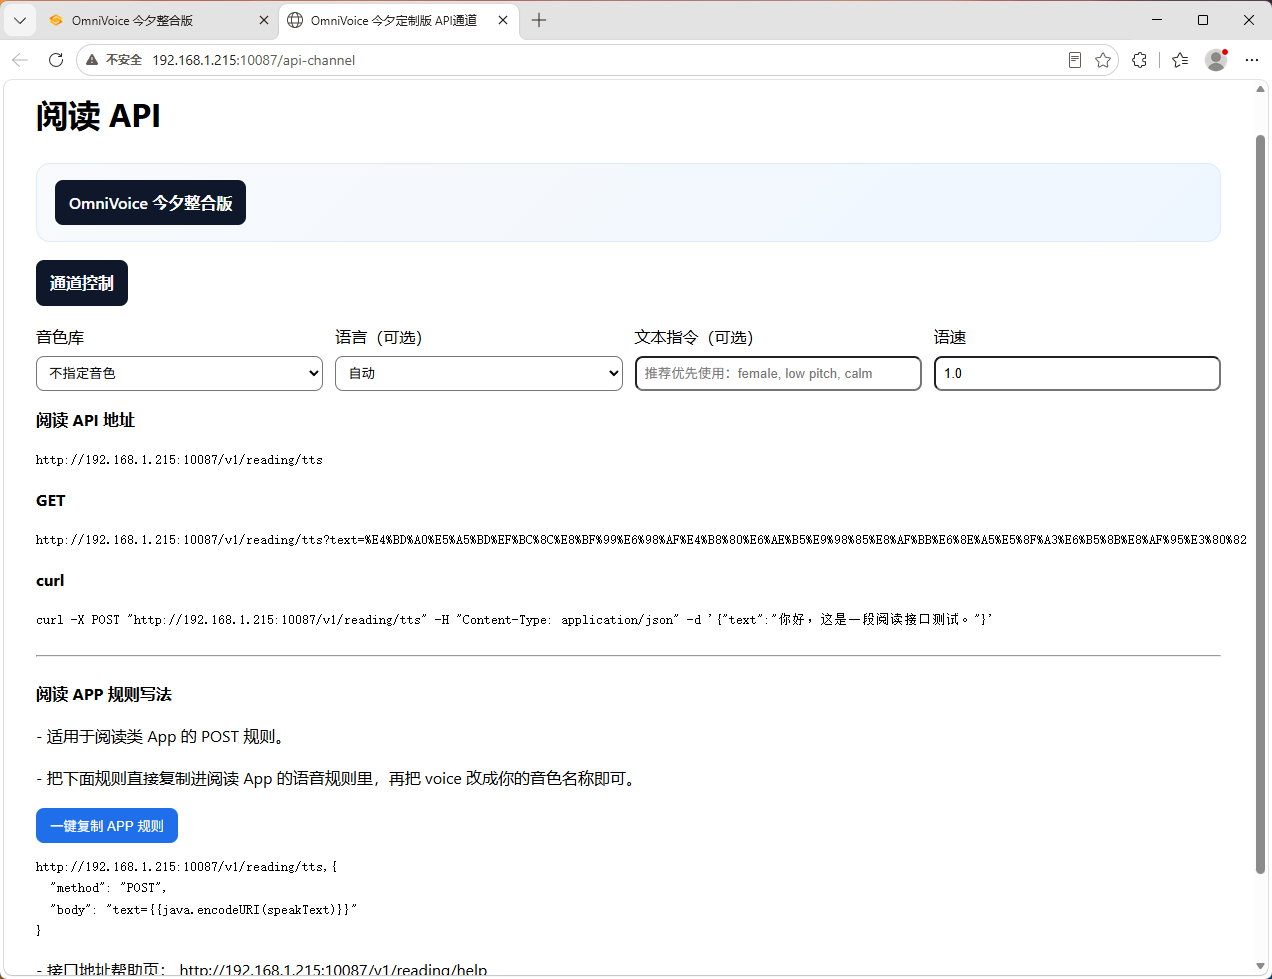Click the scrollbar up arrow
This screenshot has width=1272, height=979.
pyautogui.click(x=1260, y=90)
